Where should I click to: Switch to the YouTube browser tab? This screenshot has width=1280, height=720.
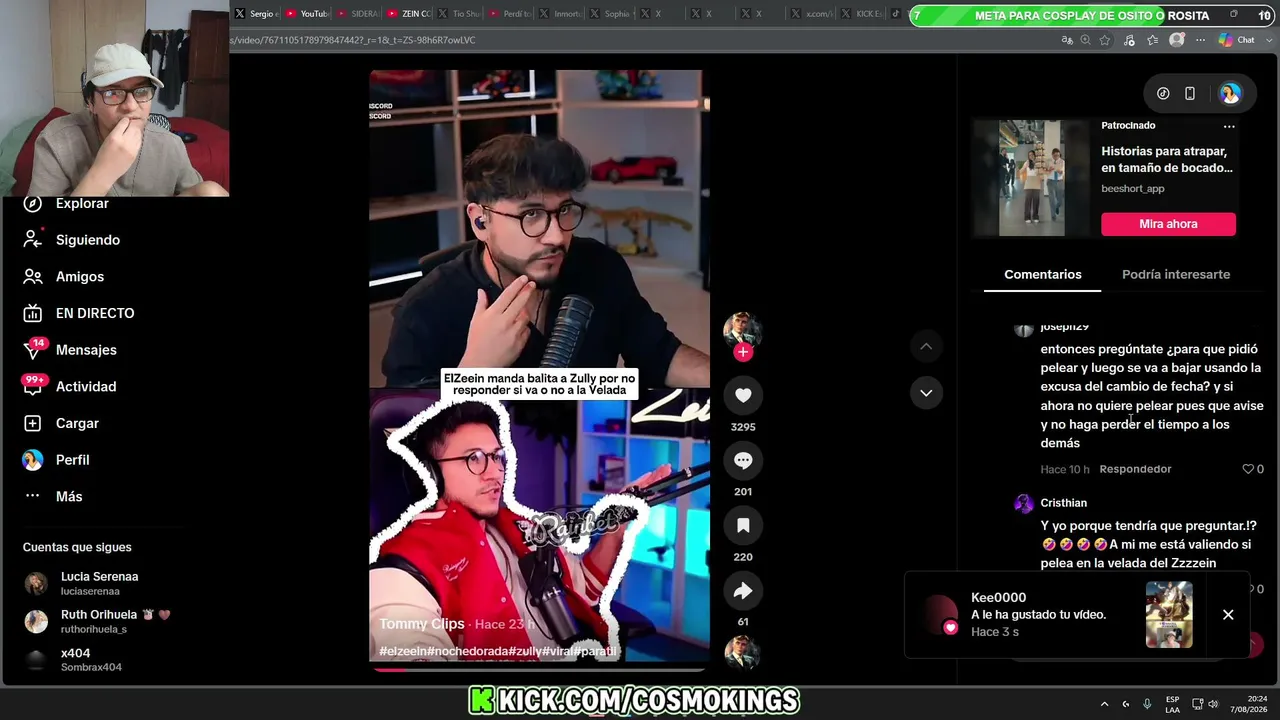tap(307, 14)
